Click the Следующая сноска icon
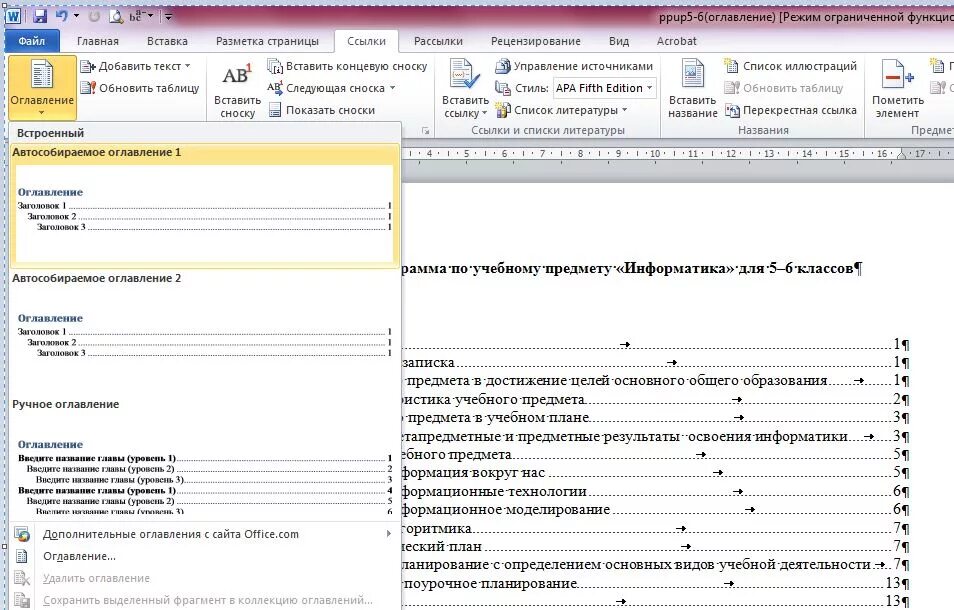The height and width of the screenshot is (610, 954). [x=274, y=88]
